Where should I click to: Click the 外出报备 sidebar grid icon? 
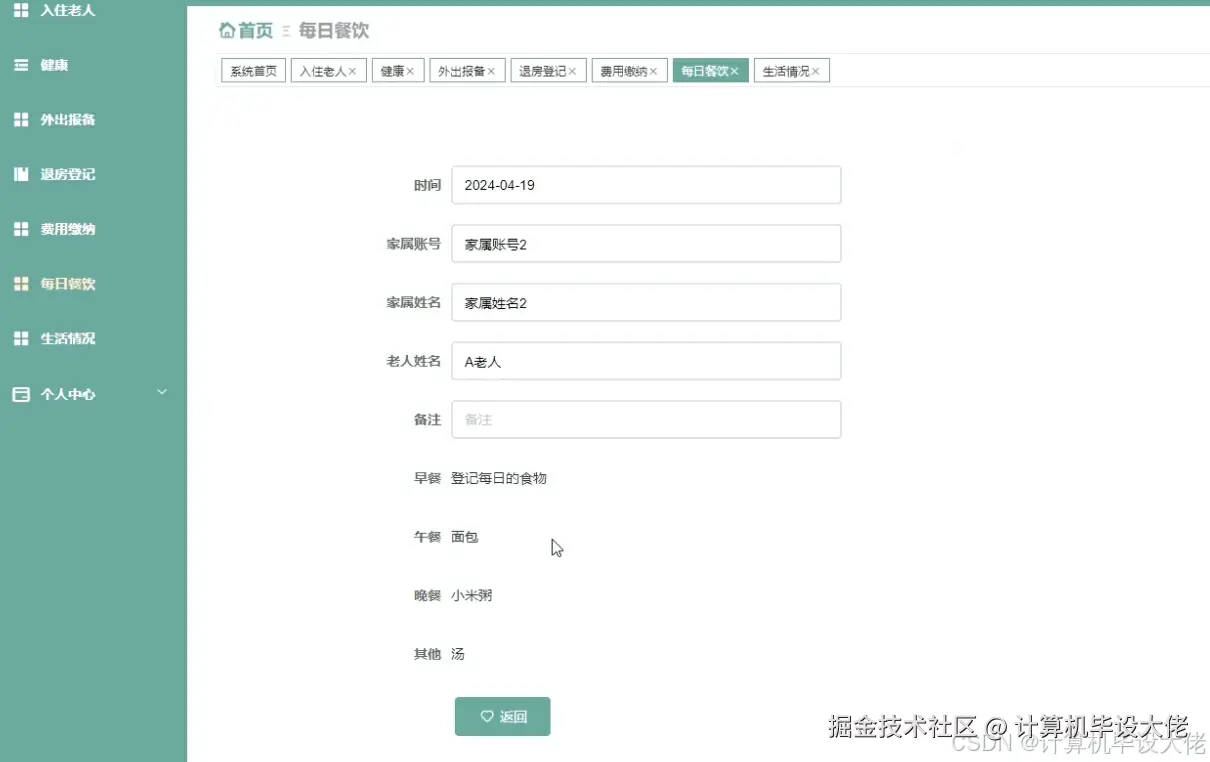pos(21,120)
